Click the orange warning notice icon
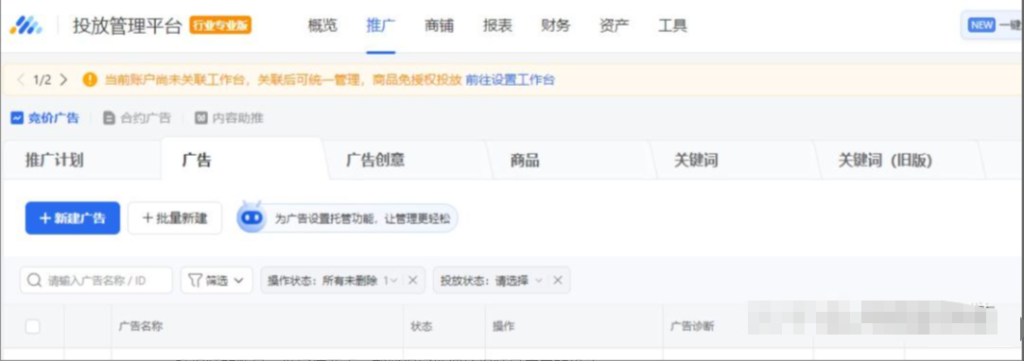Viewport: 1024px width, 361px height. 90,80
